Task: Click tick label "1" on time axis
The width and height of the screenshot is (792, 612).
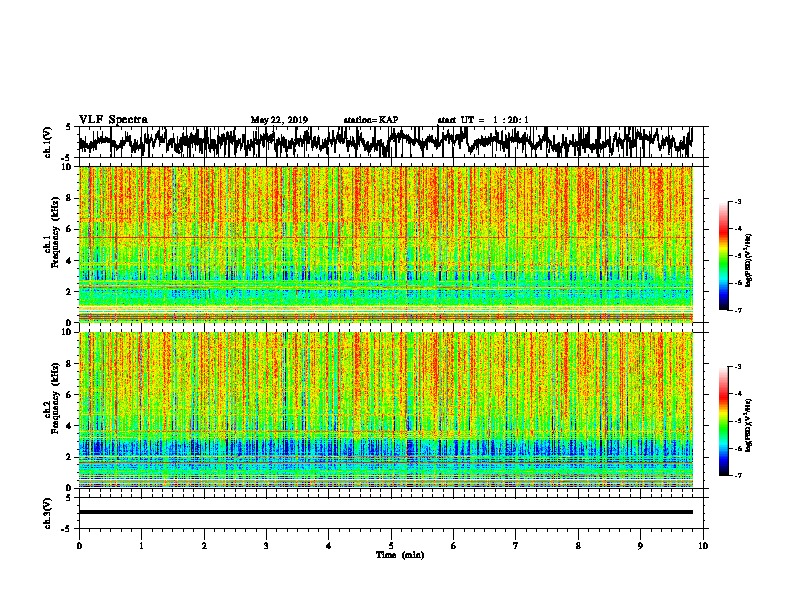Action: [141, 545]
